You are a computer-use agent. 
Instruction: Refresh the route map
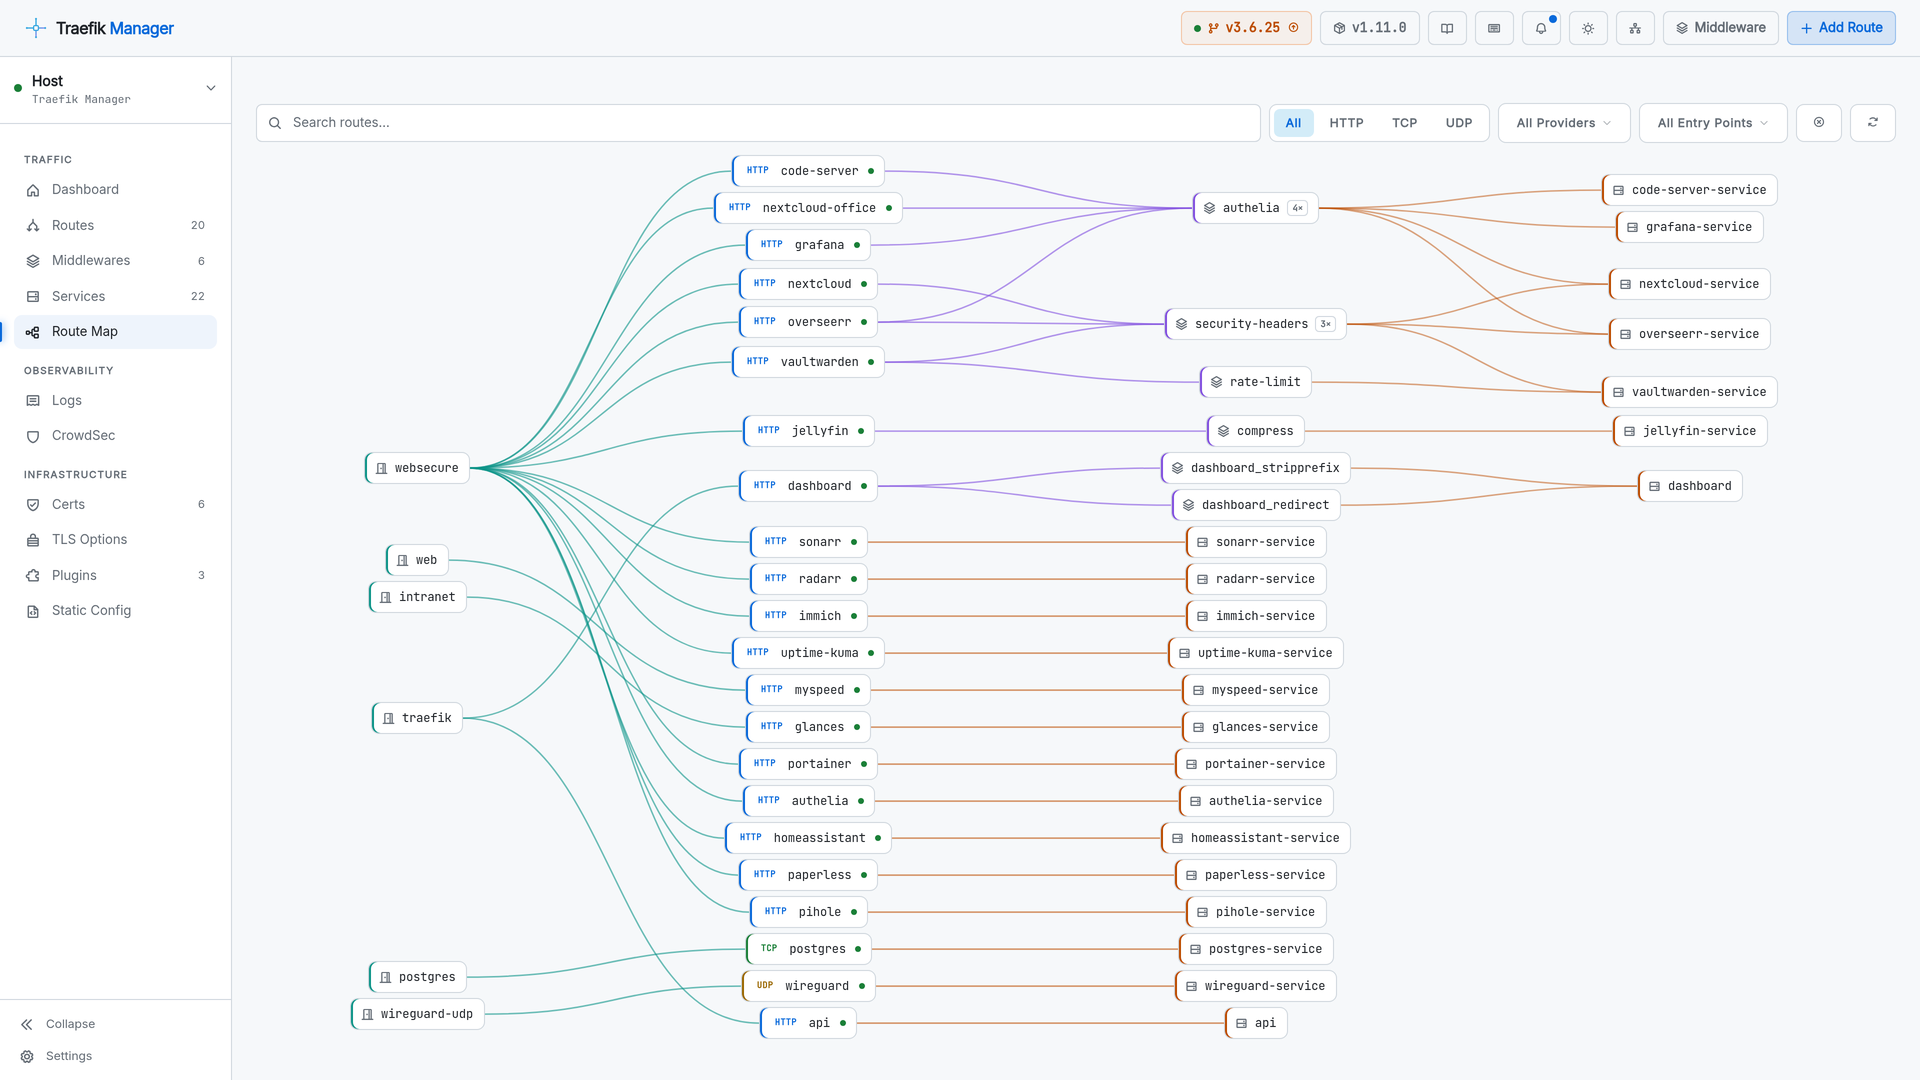1873,123
